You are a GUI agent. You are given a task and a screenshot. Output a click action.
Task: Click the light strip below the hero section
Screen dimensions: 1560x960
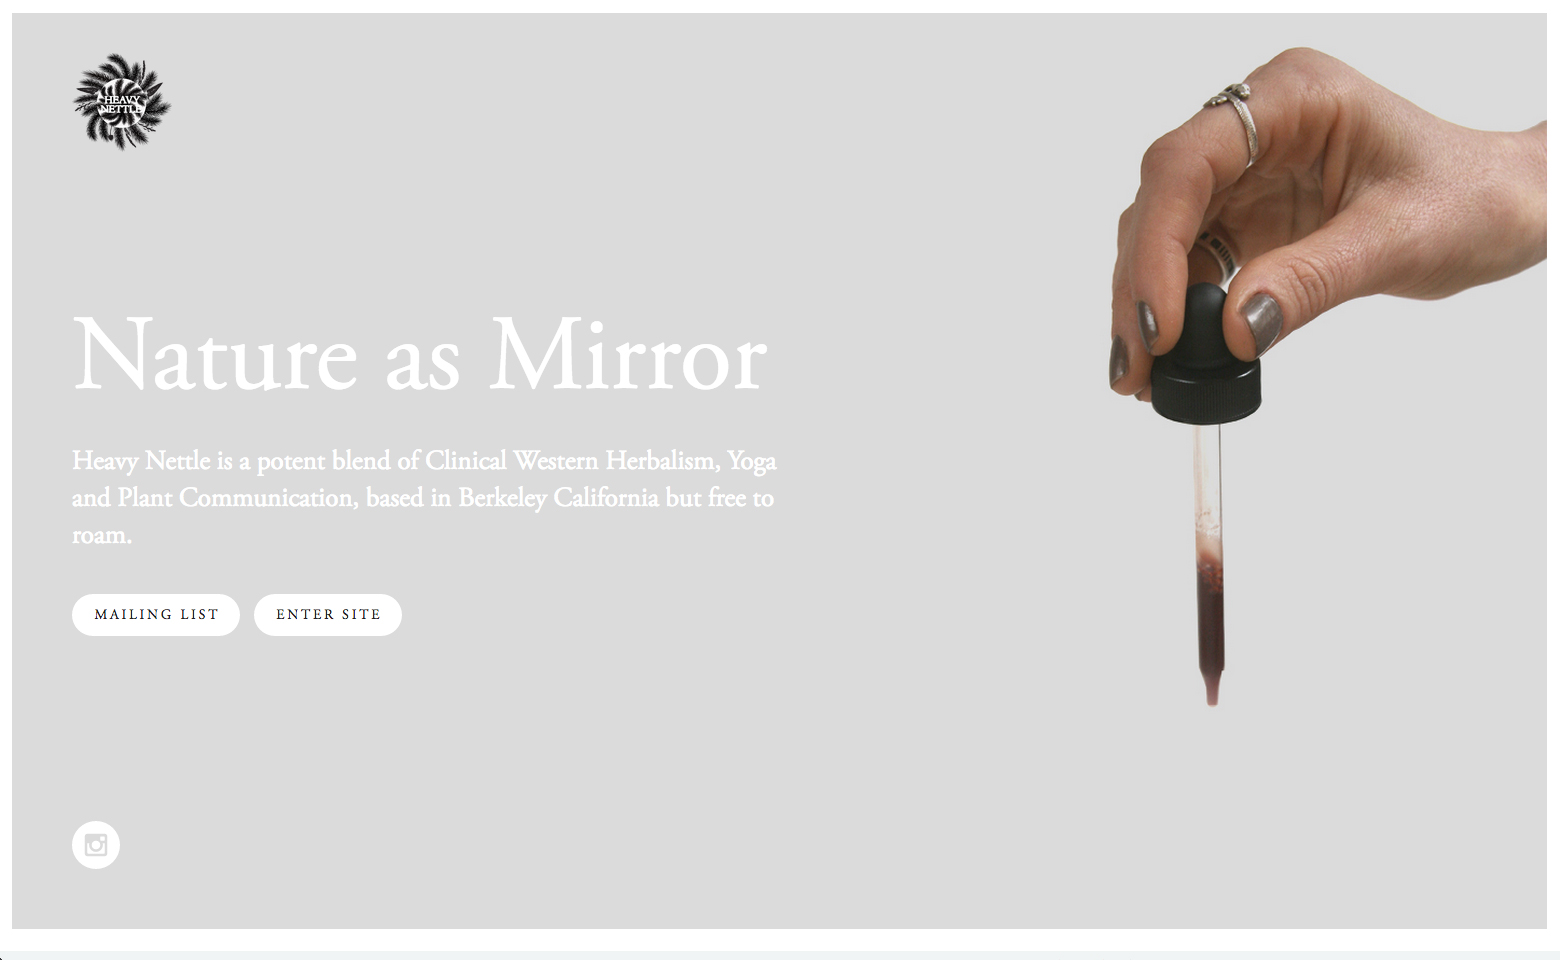[780, 955]
